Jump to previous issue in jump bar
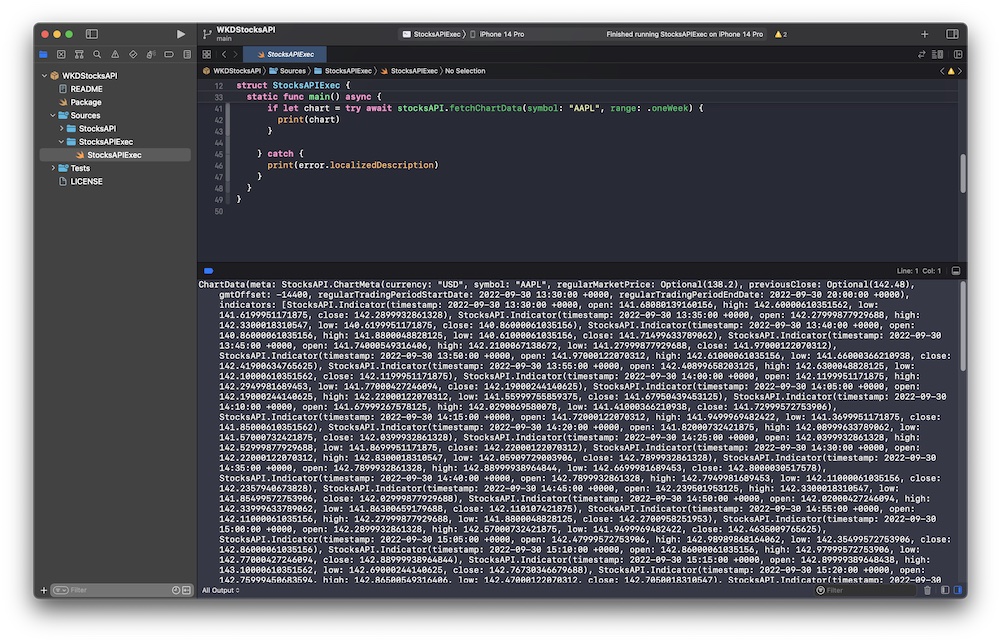Viewport: 1001px width, 643px height. [x=942, y=72]
